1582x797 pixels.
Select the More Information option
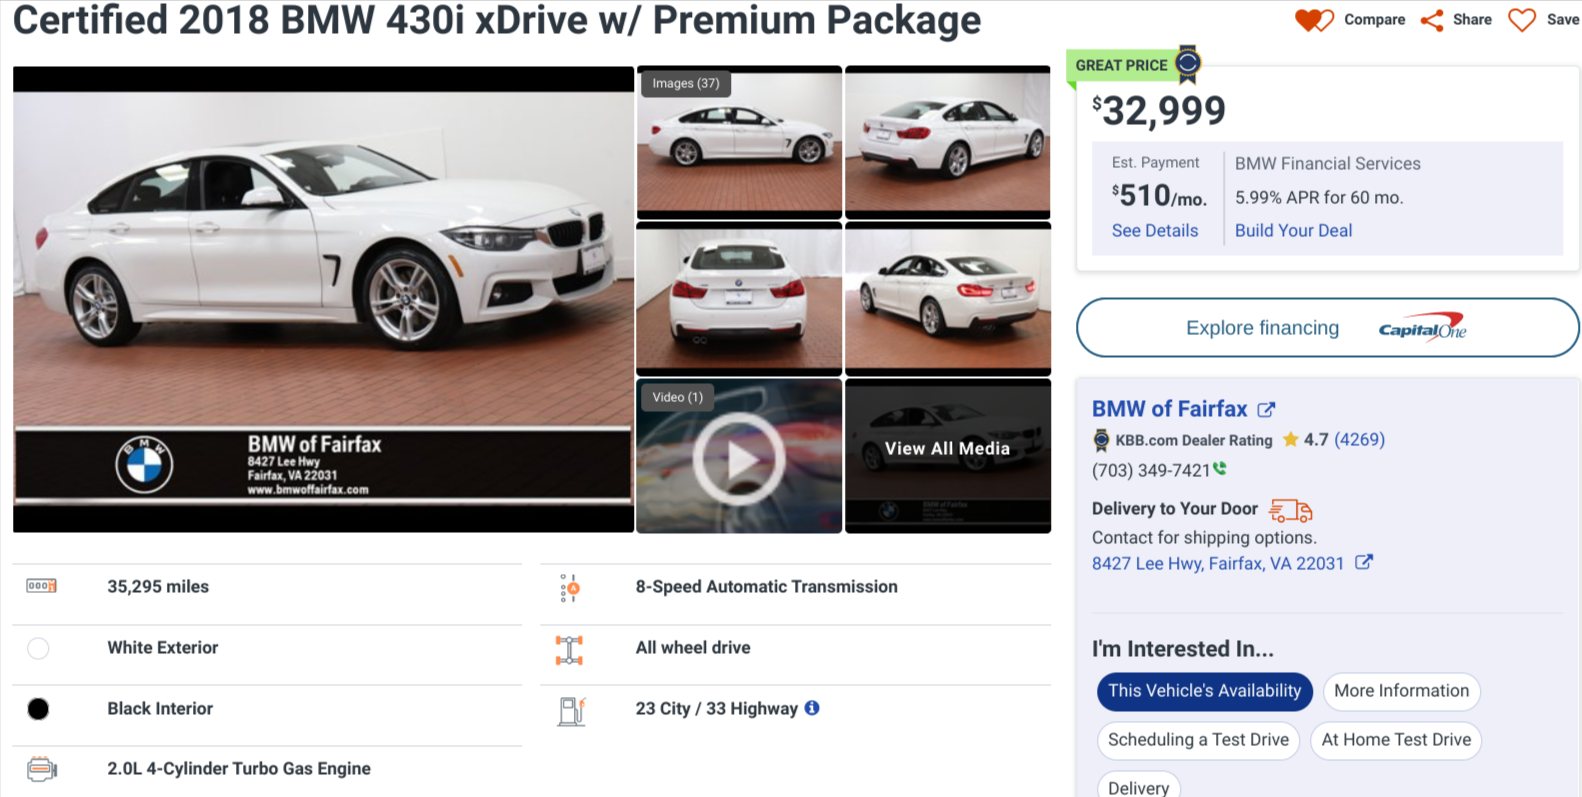click(x=1401, y=691)
